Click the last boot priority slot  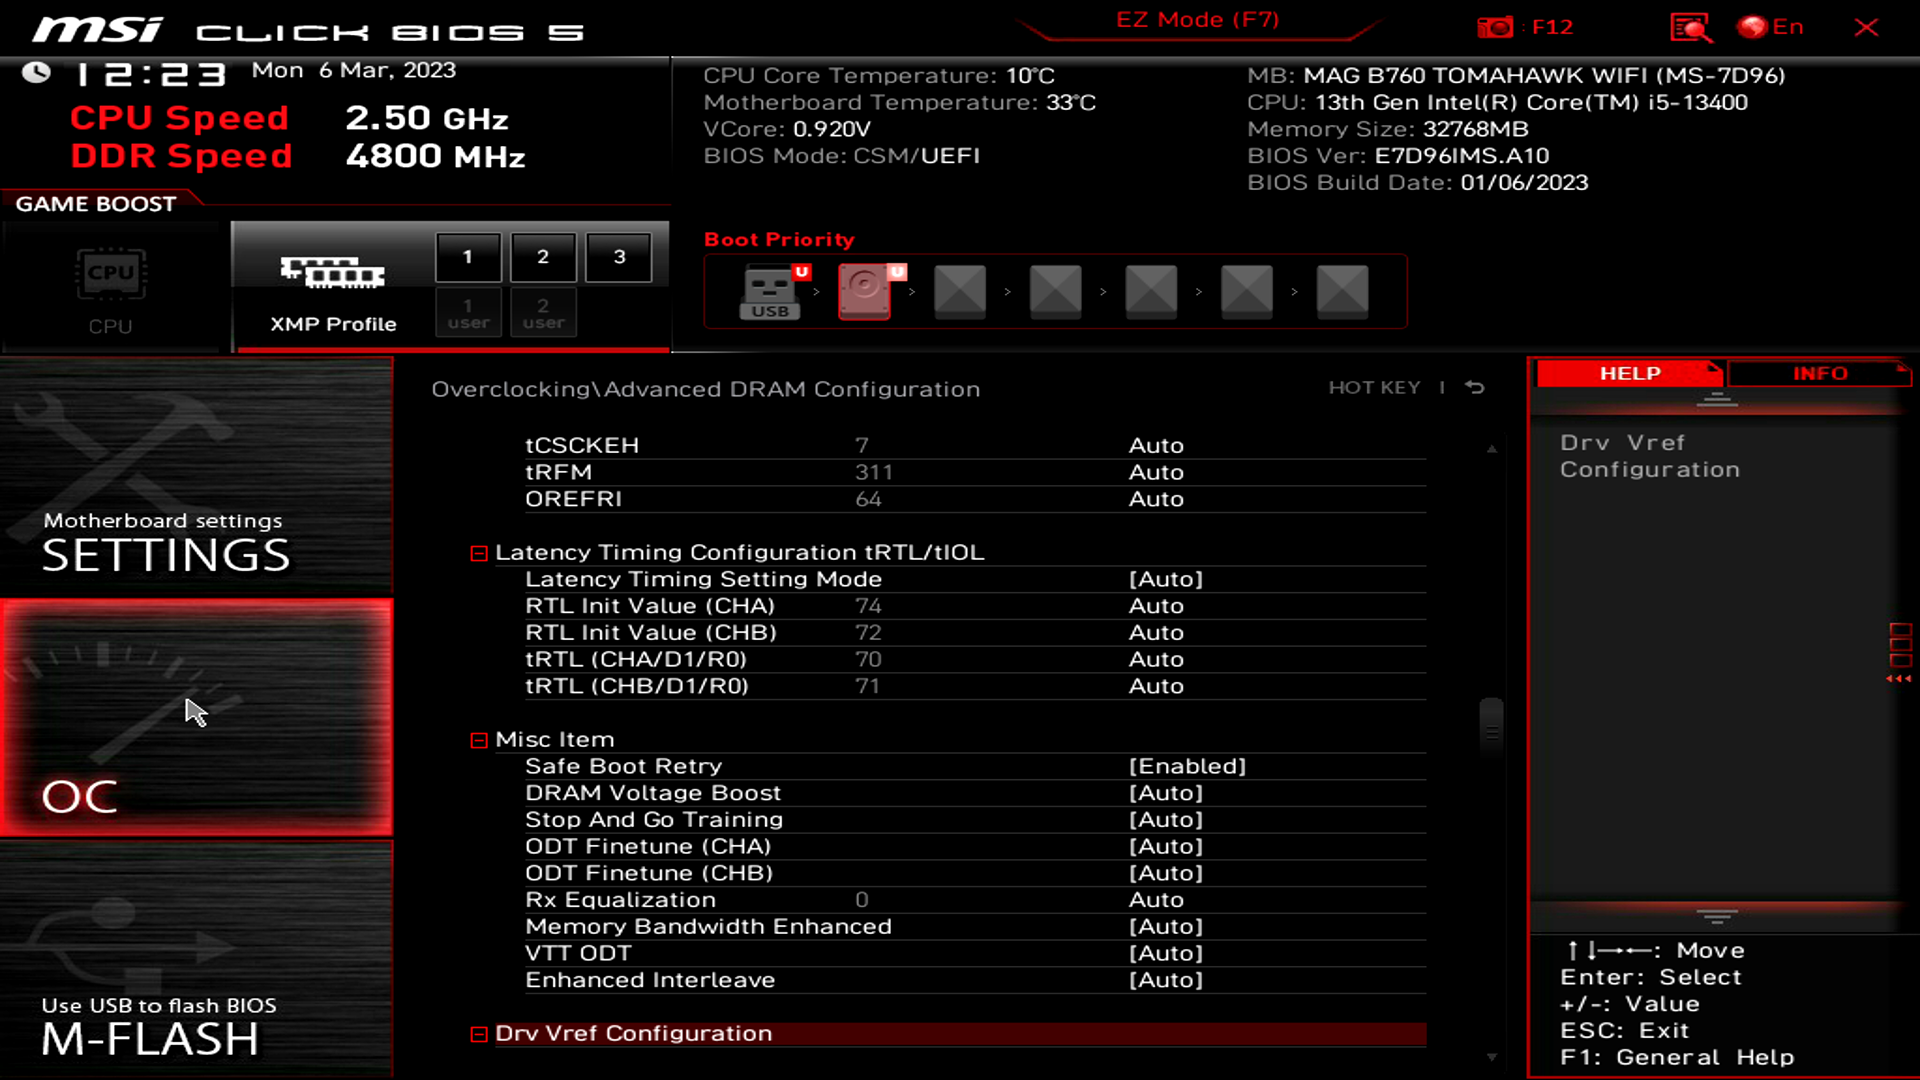pos(1342,291)
